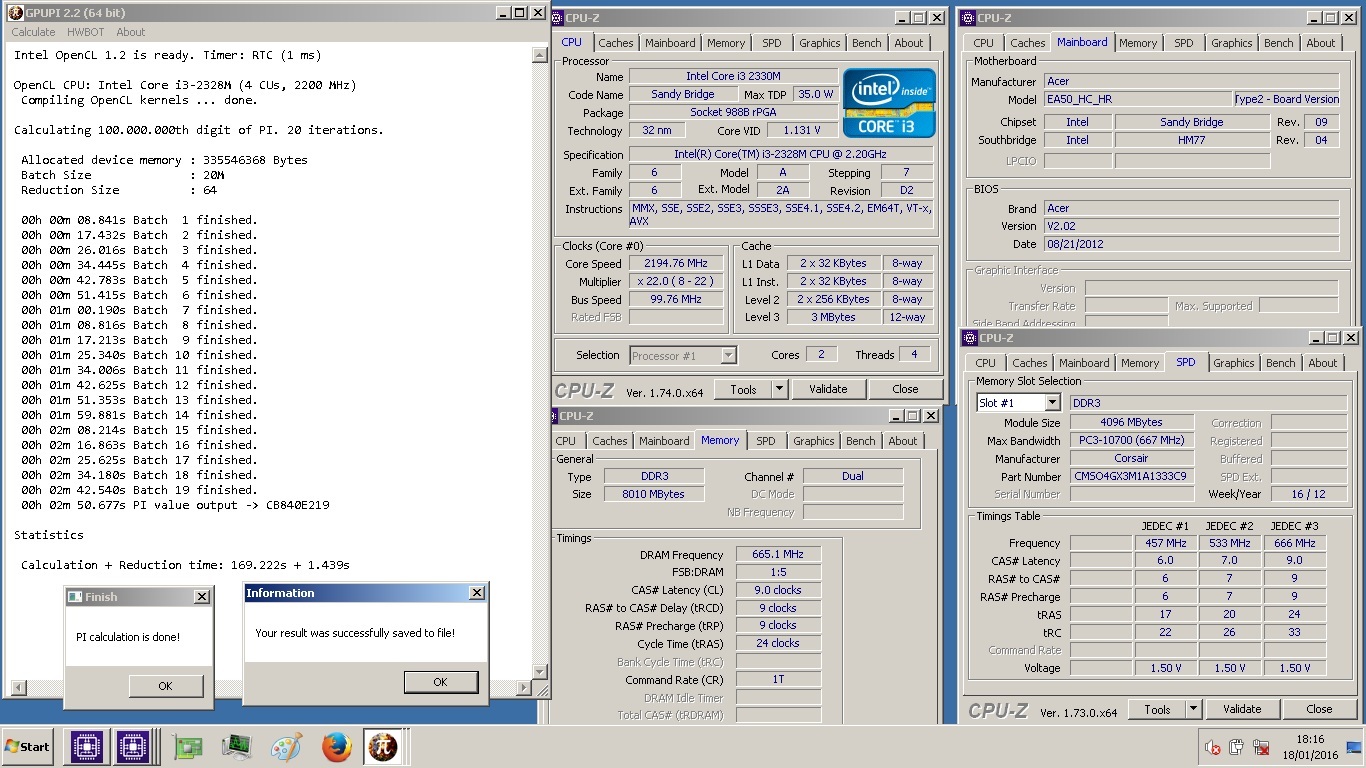Select Memory tab in Mainboard window
This screenshot has width=1366, height=768.
1138,43
